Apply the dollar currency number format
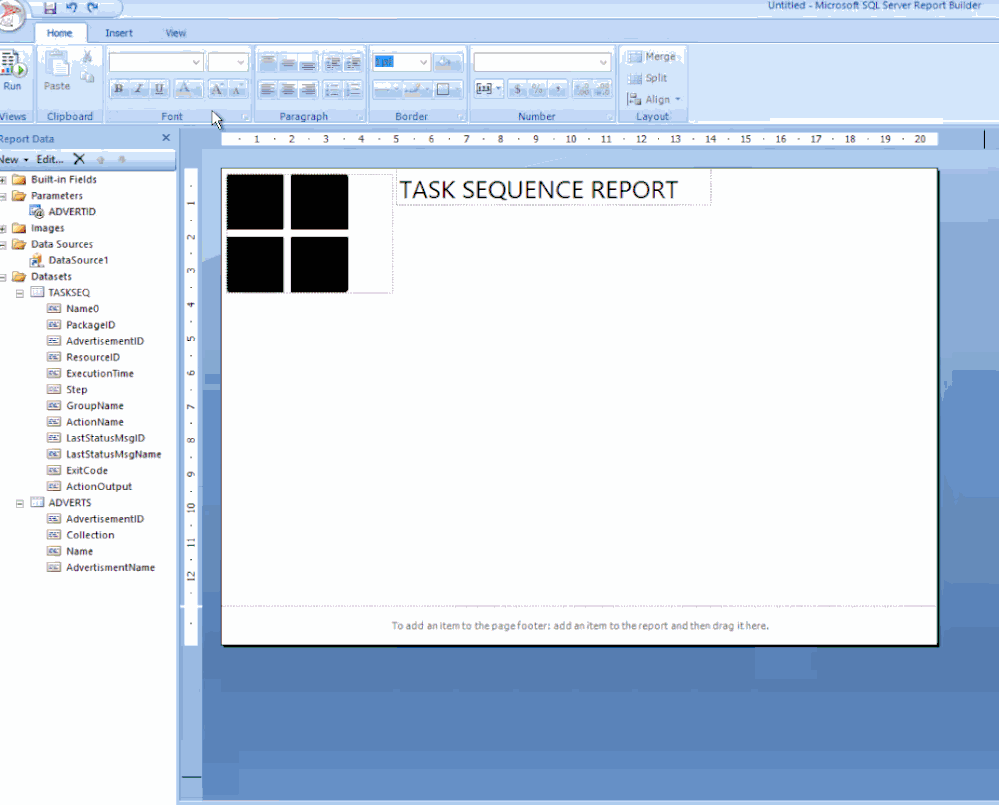This screenshot has width=999, height=805. 518,89
